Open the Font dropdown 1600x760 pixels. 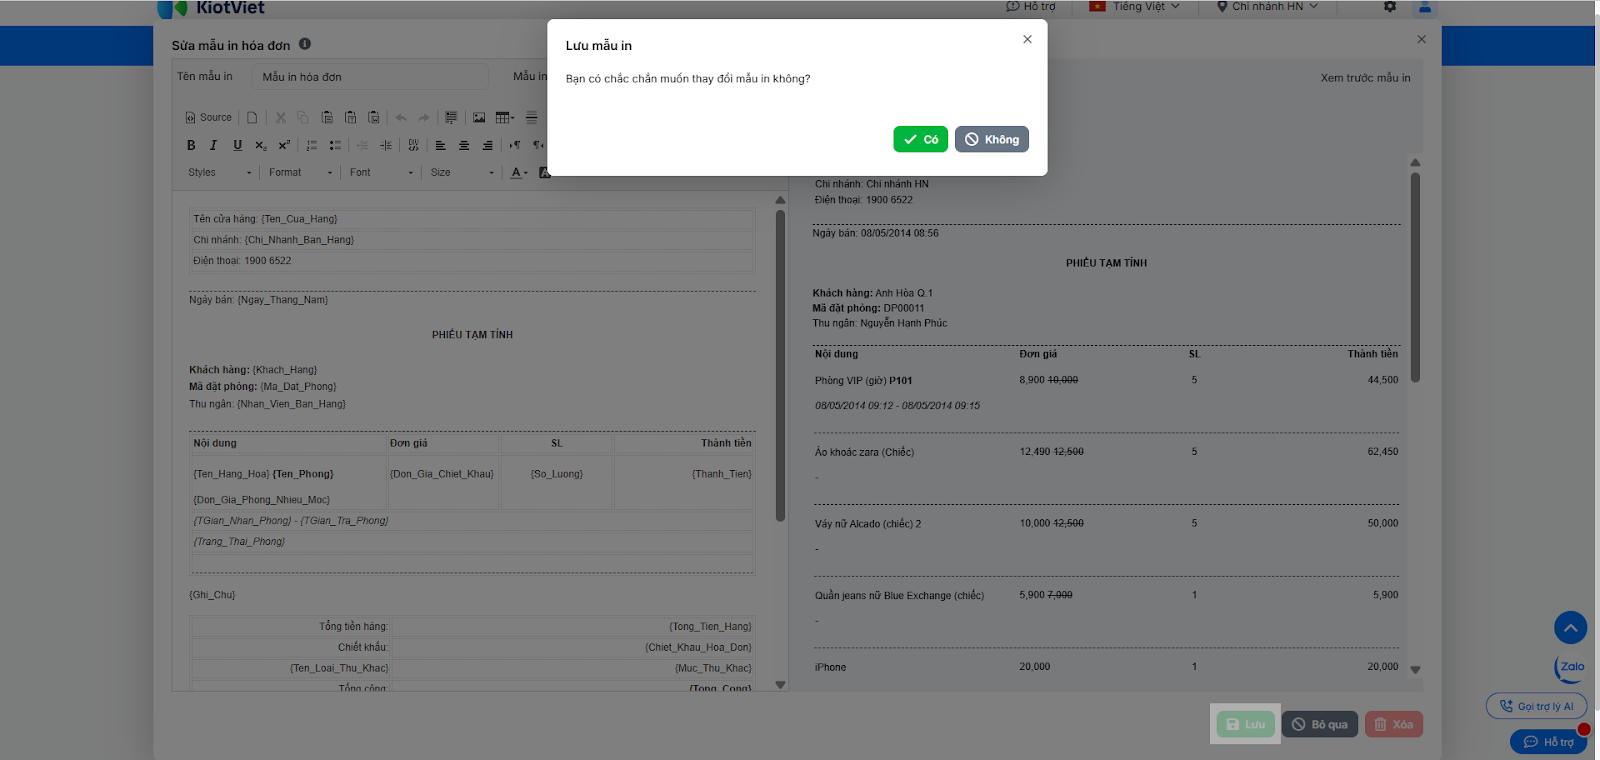pos(382,172)
